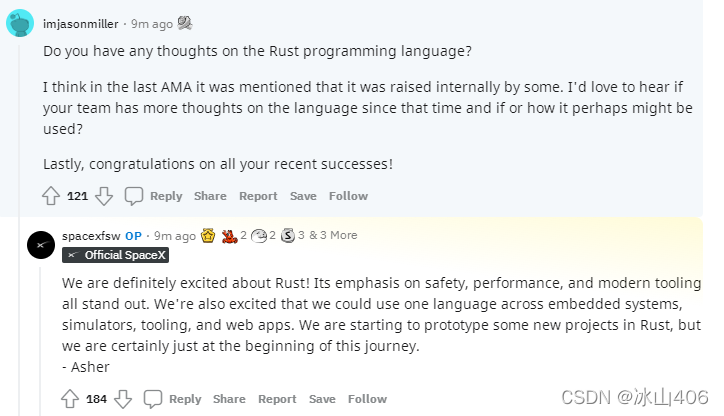Click the gold award on spacexfsw's reply
724x416 pixels.
point(208,236)
